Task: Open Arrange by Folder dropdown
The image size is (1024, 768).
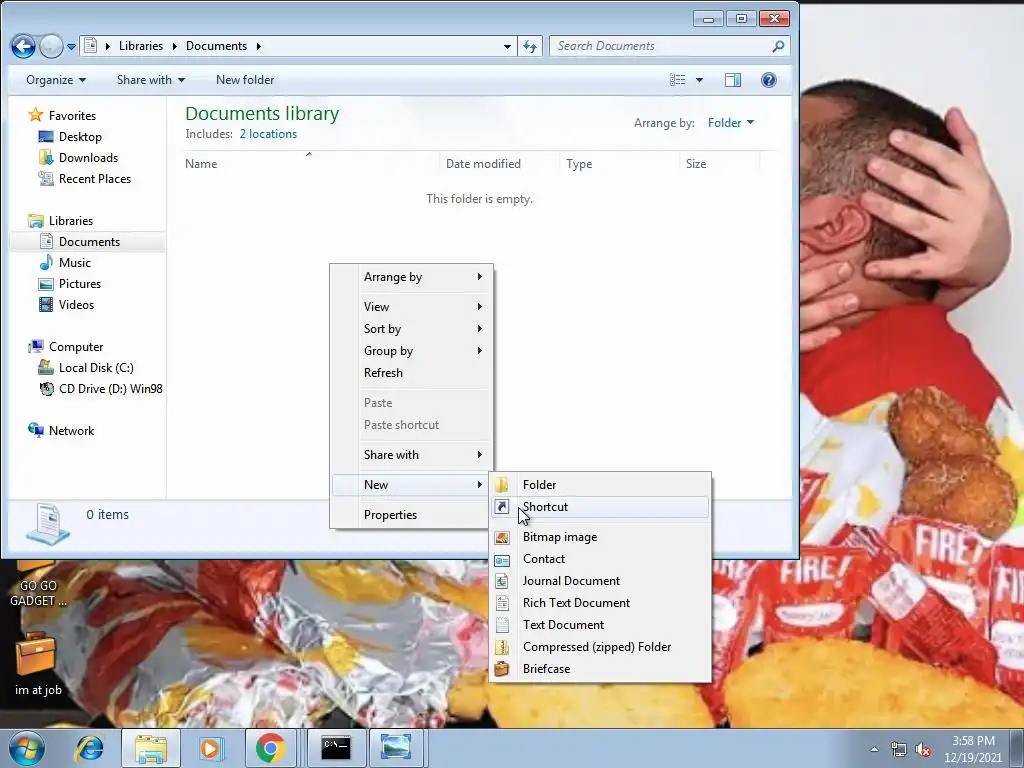Action: point(731,123)
